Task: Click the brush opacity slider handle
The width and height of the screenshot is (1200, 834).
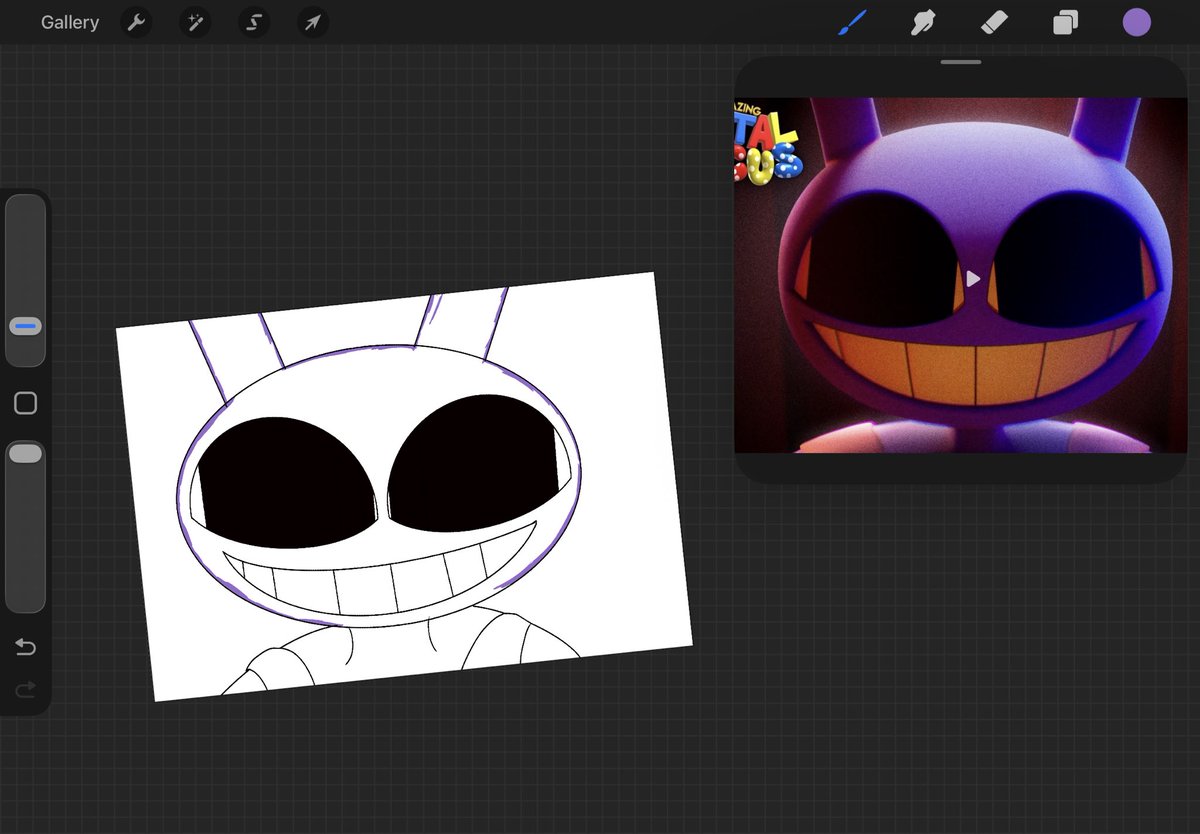Action: coord(25,454)
